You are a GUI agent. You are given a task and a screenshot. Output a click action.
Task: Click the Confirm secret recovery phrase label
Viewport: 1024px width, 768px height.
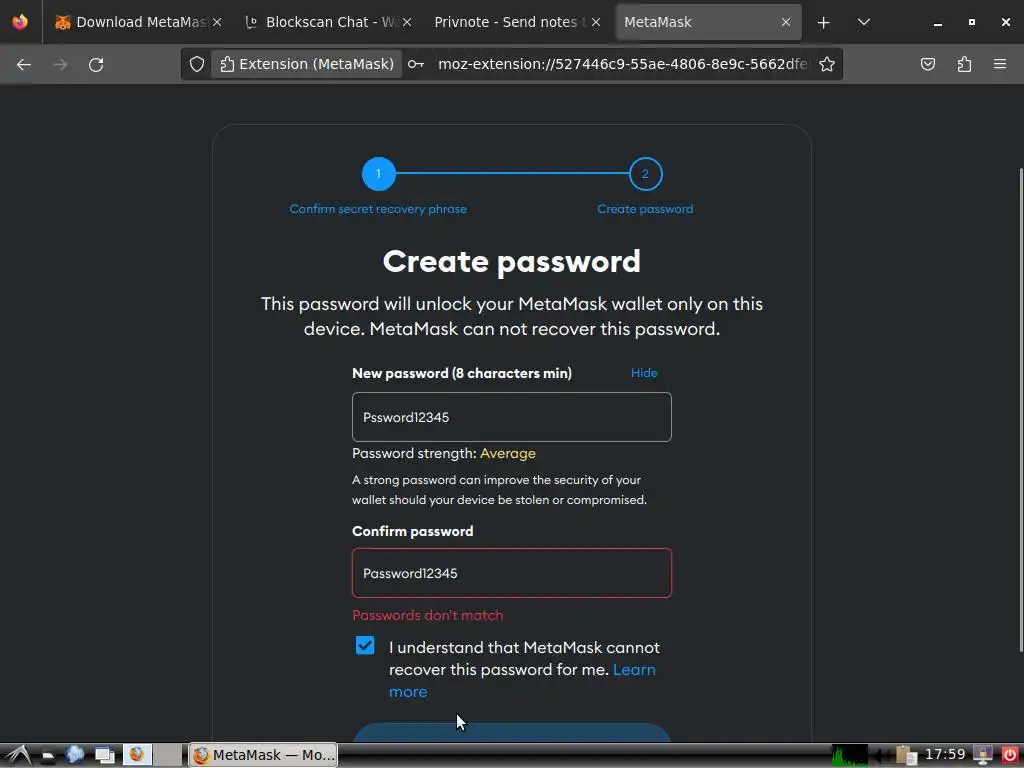coord(378,209)
